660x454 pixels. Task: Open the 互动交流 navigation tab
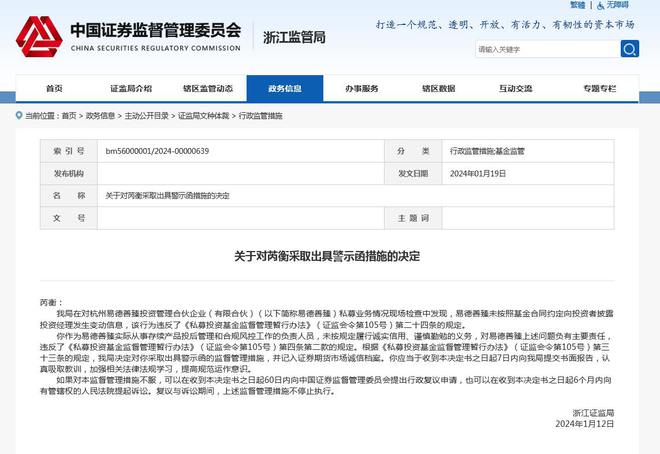point(516,88)
